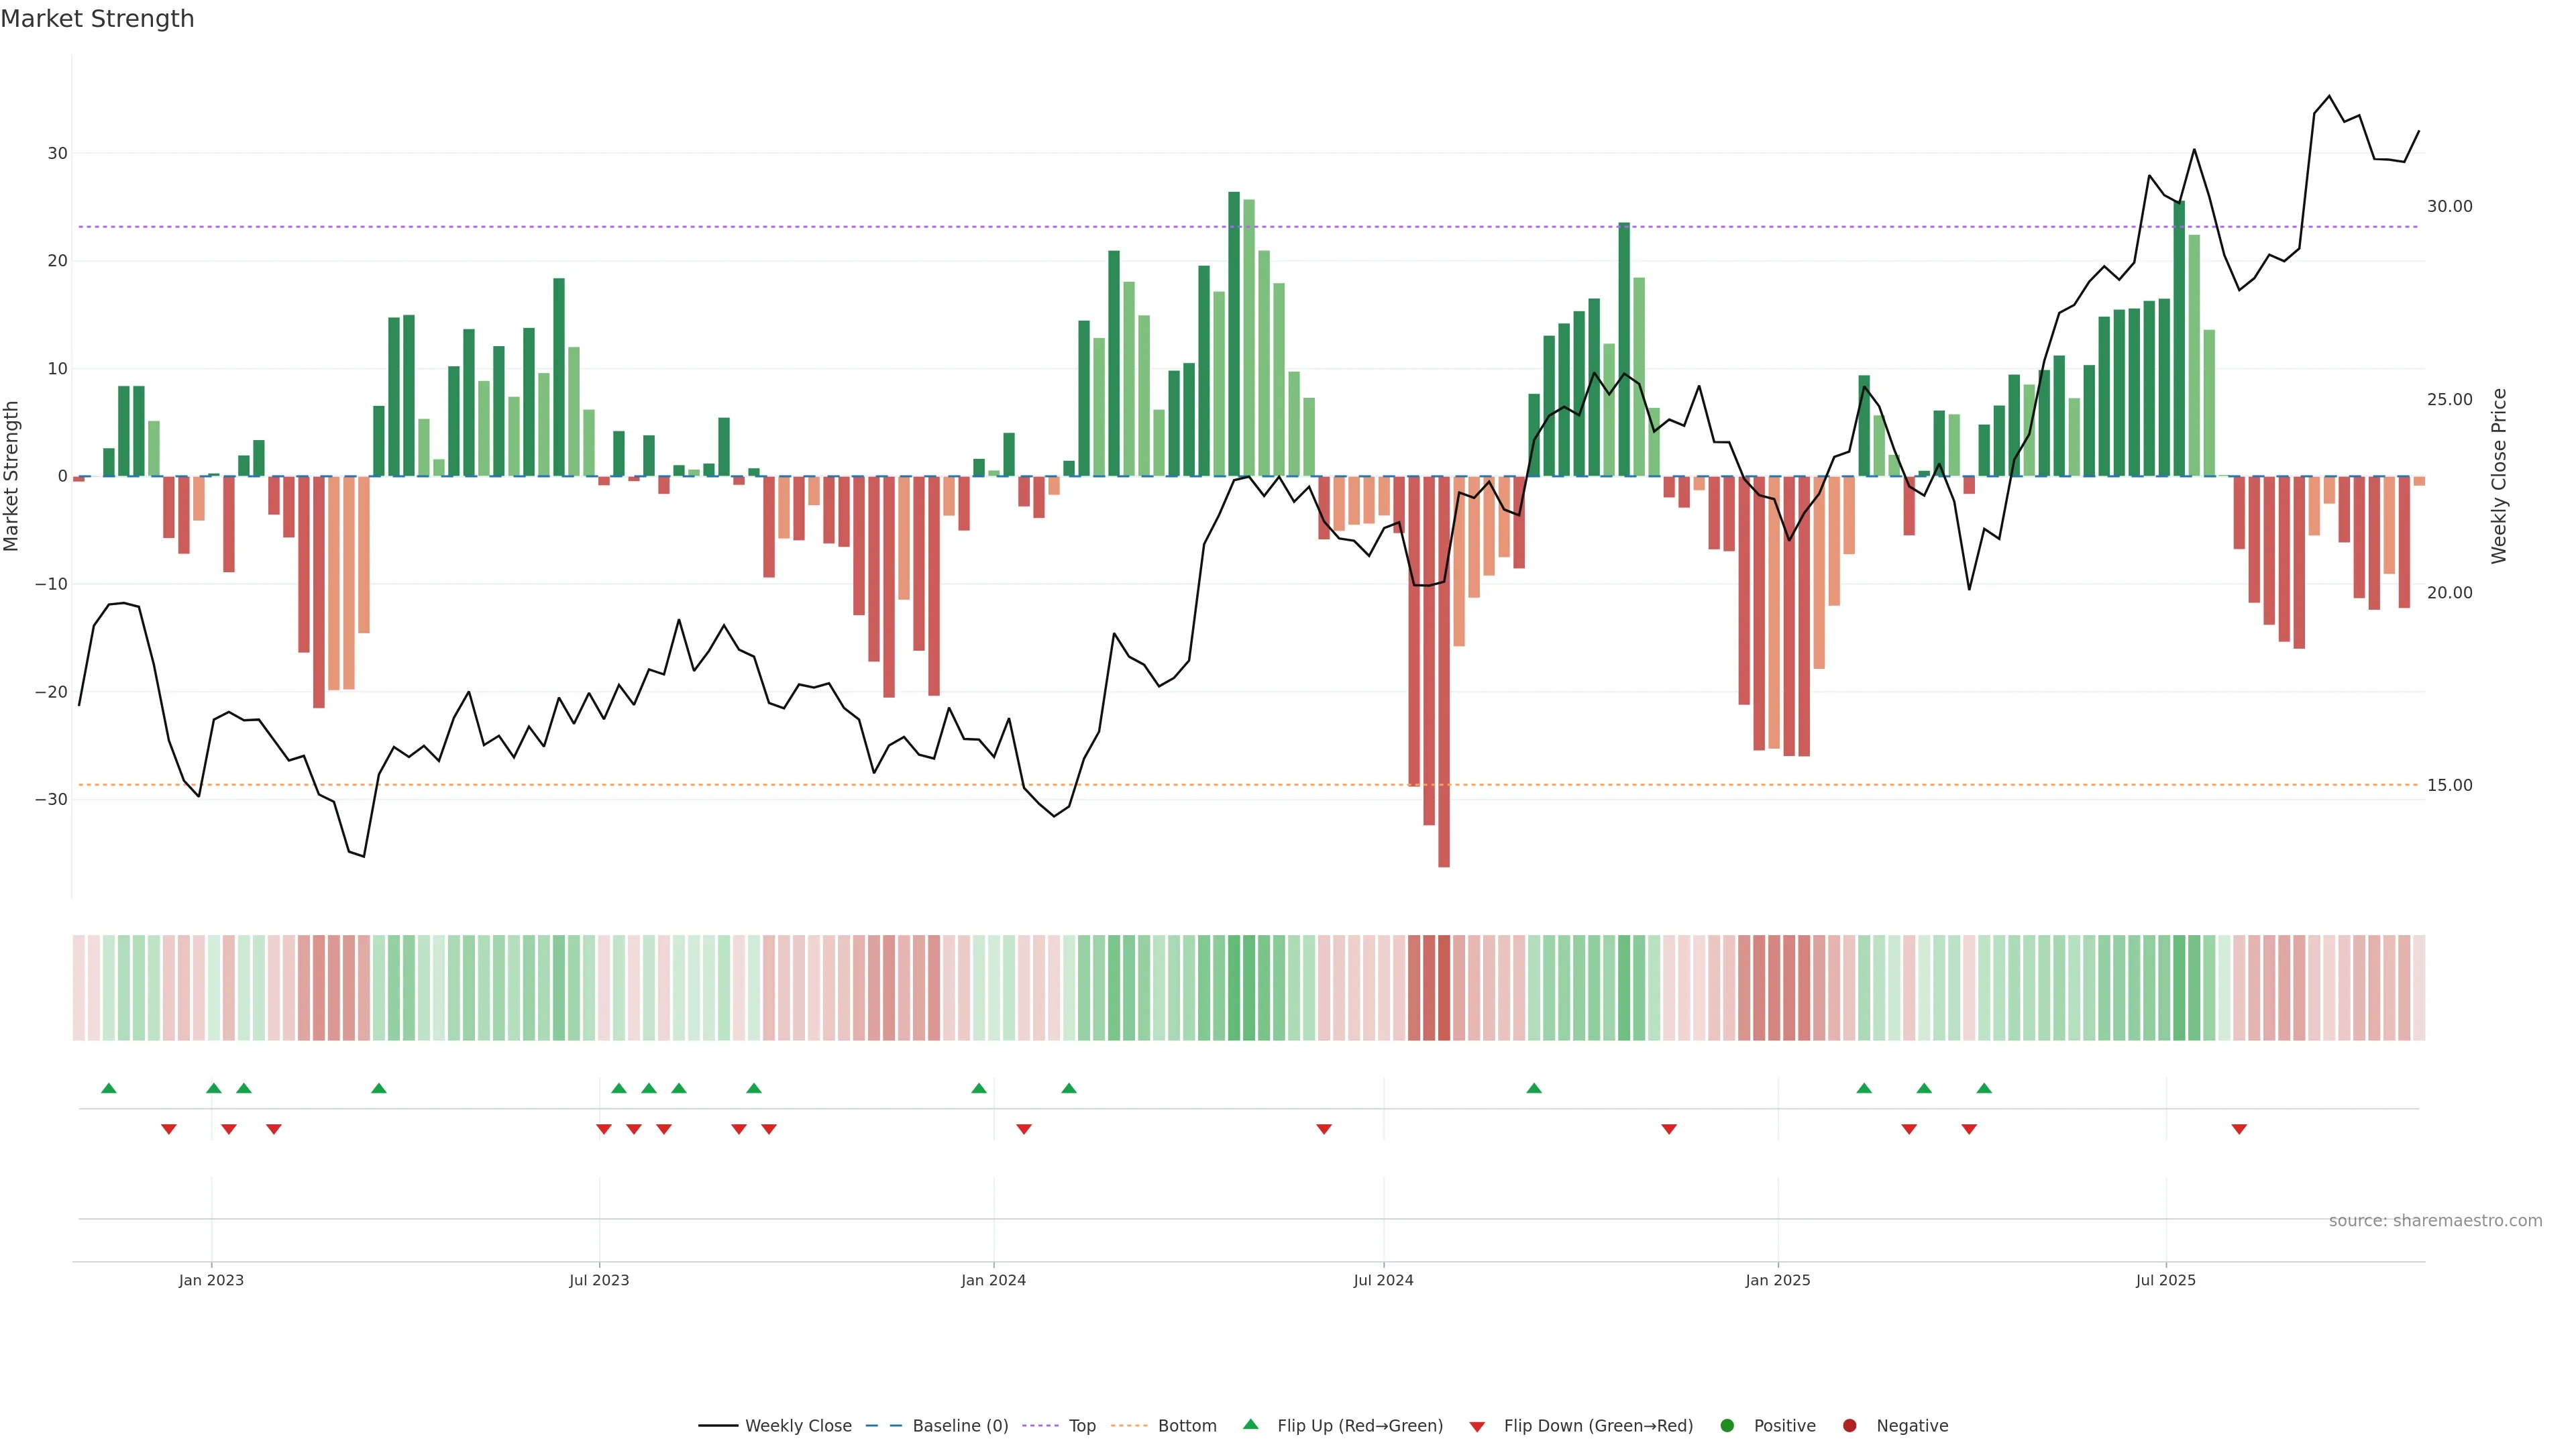Click the Weekly Close Price axis title
2576x1449 pixels.
point(2499,476)
